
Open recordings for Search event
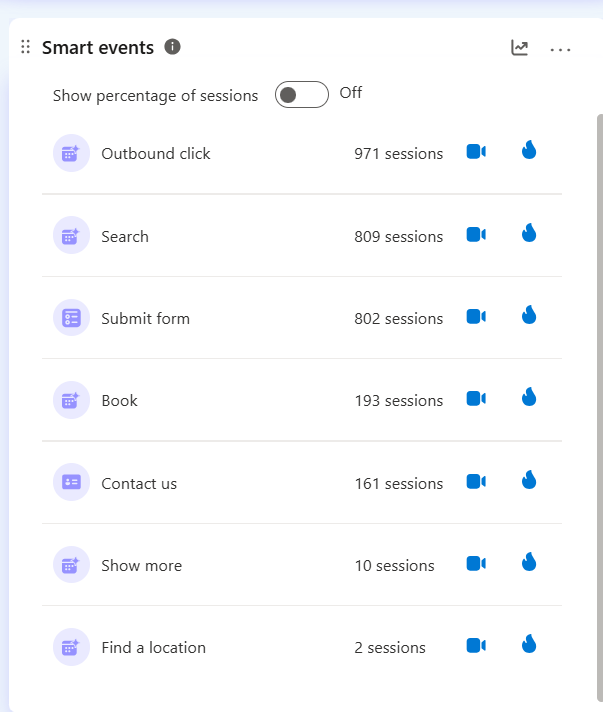(476, 235)
